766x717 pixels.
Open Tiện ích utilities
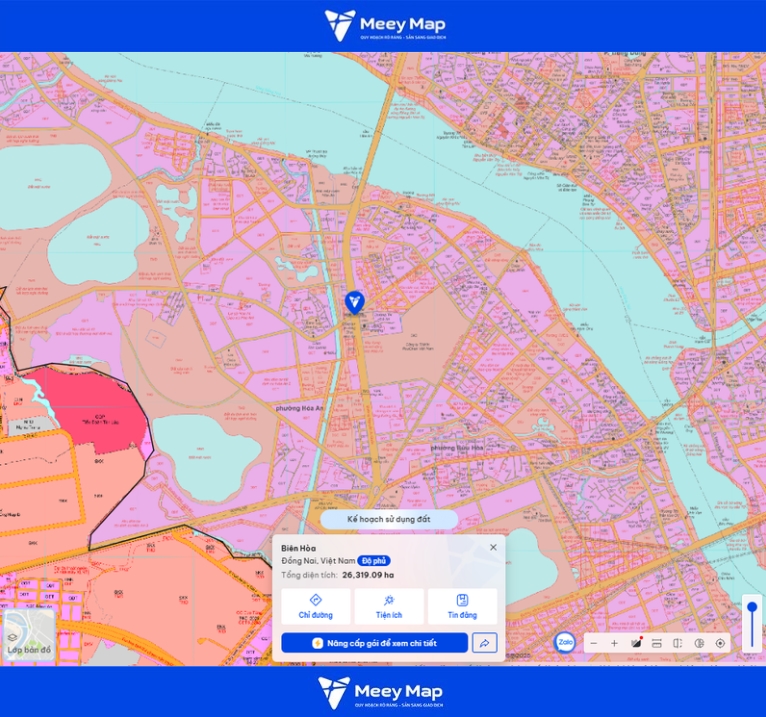[x=389, y=606]
